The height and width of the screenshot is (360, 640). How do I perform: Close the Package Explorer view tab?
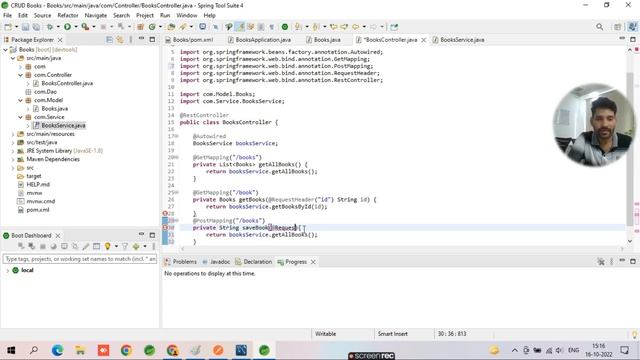coord(60,40)
